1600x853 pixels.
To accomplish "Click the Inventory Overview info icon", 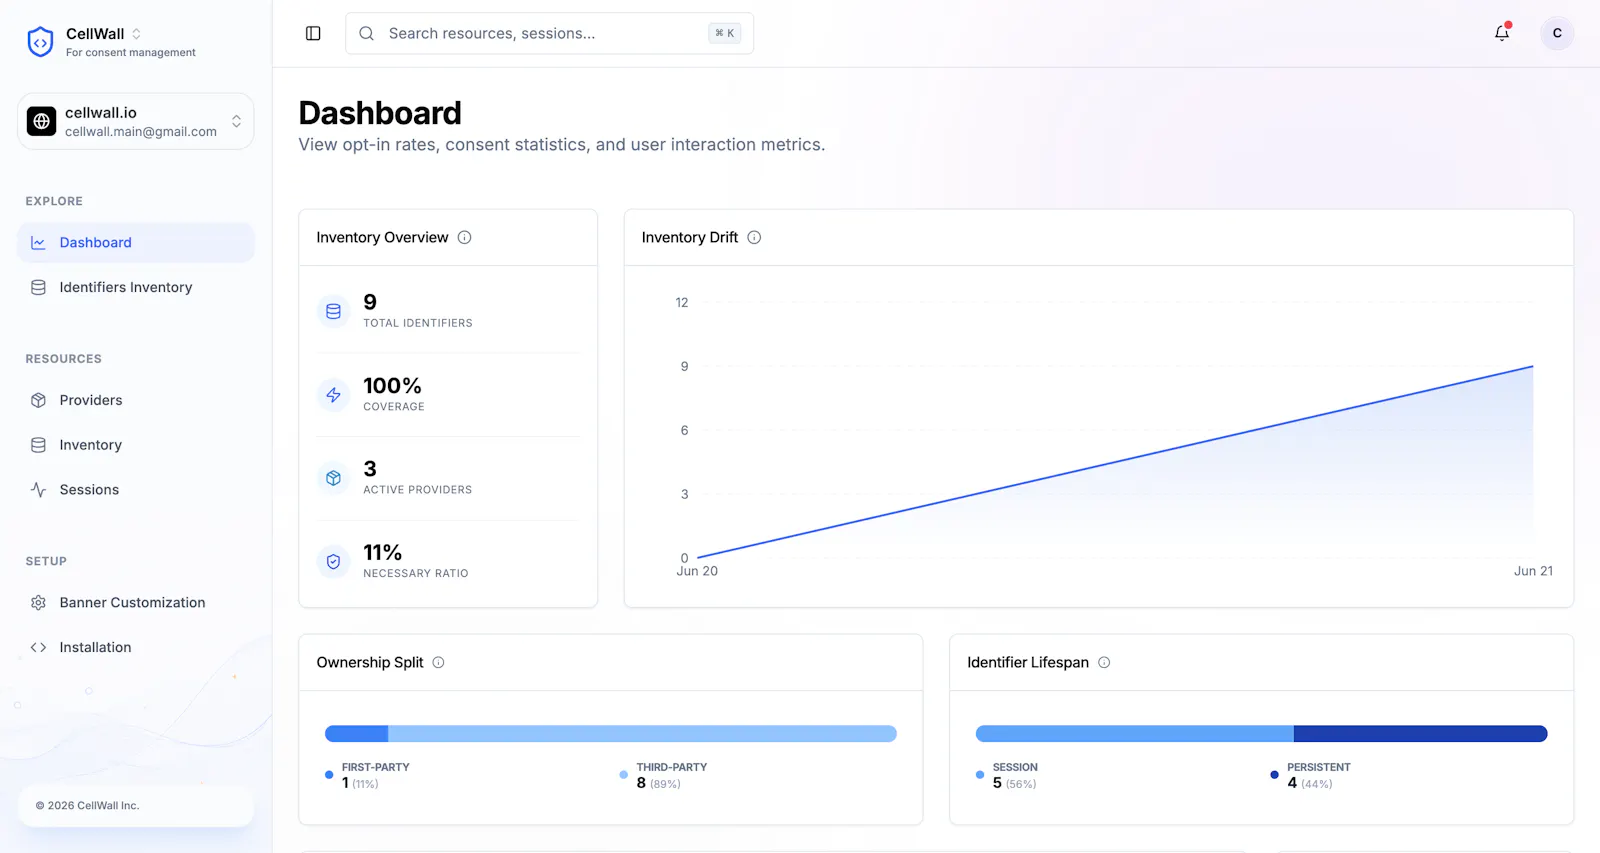I will tap(465, 238).
